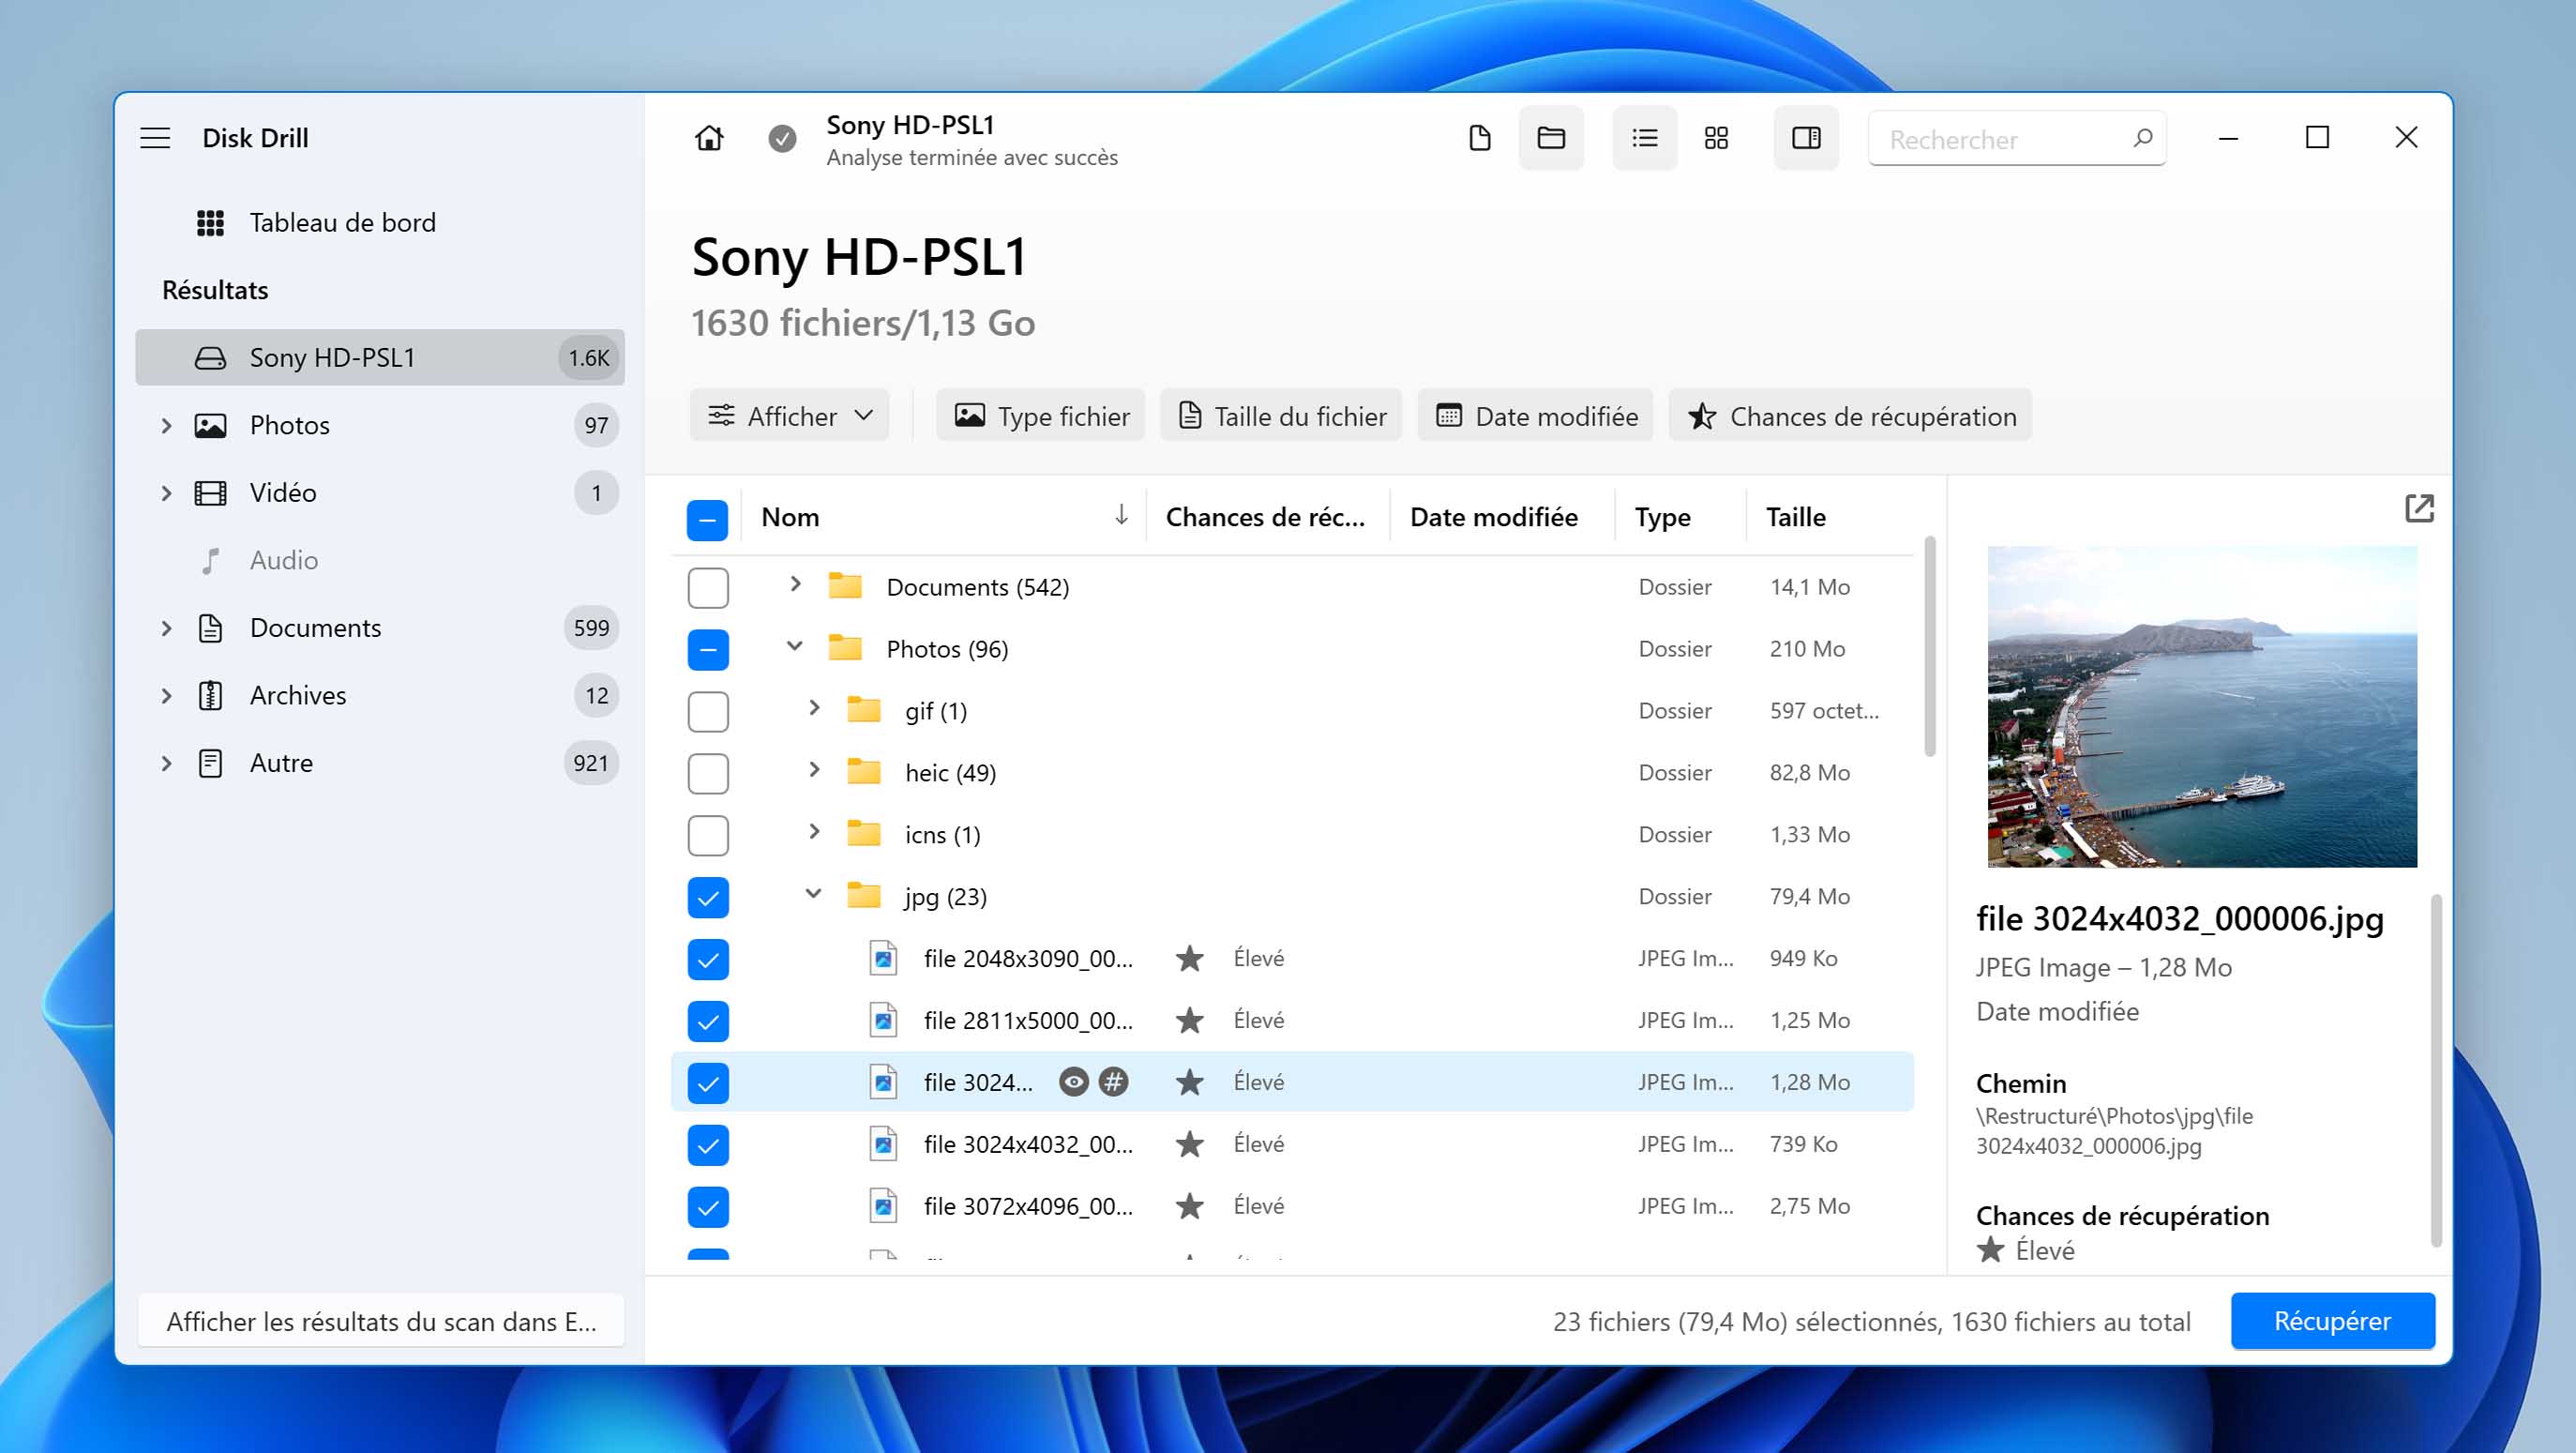Expand Photos category in sidebar
The width and height of the screenshot is (2576, 1453).
click(x=166, y=426)
